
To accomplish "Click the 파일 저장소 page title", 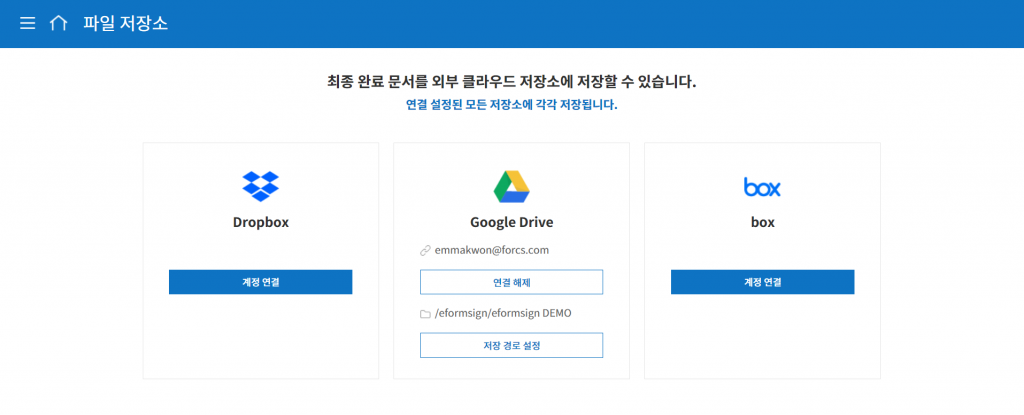I will [x=125, y=24].
